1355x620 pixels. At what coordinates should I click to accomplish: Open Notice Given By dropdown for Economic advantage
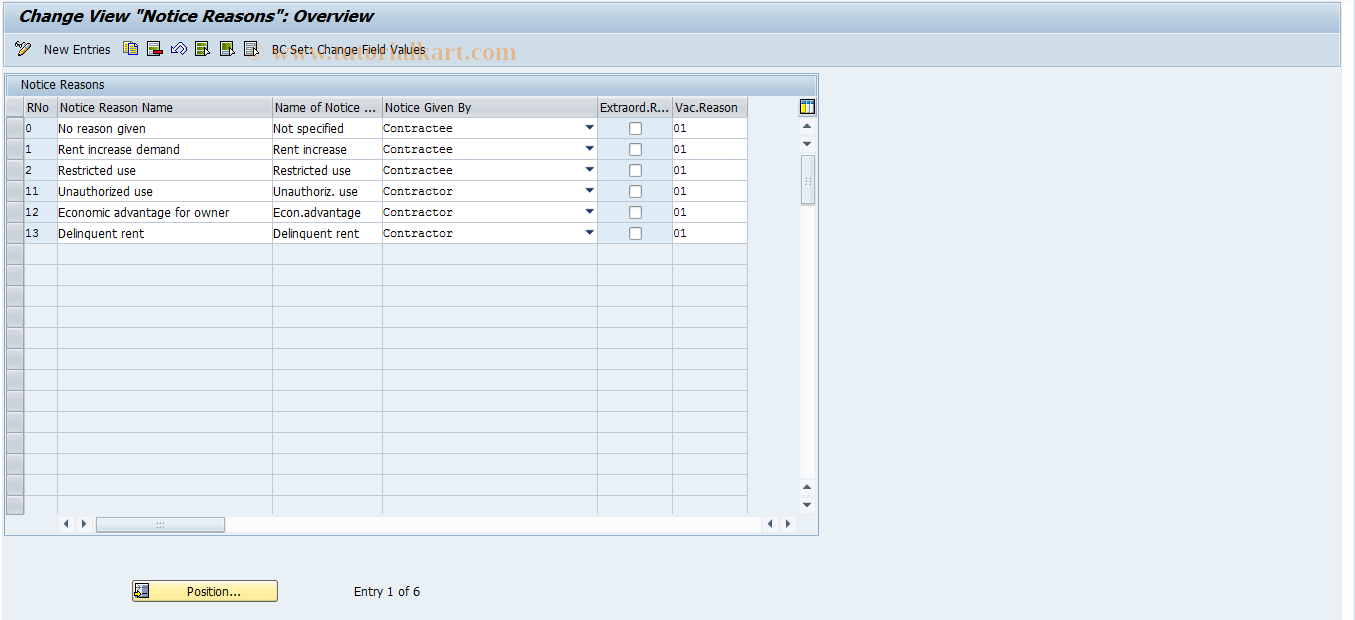coord(589,212)
